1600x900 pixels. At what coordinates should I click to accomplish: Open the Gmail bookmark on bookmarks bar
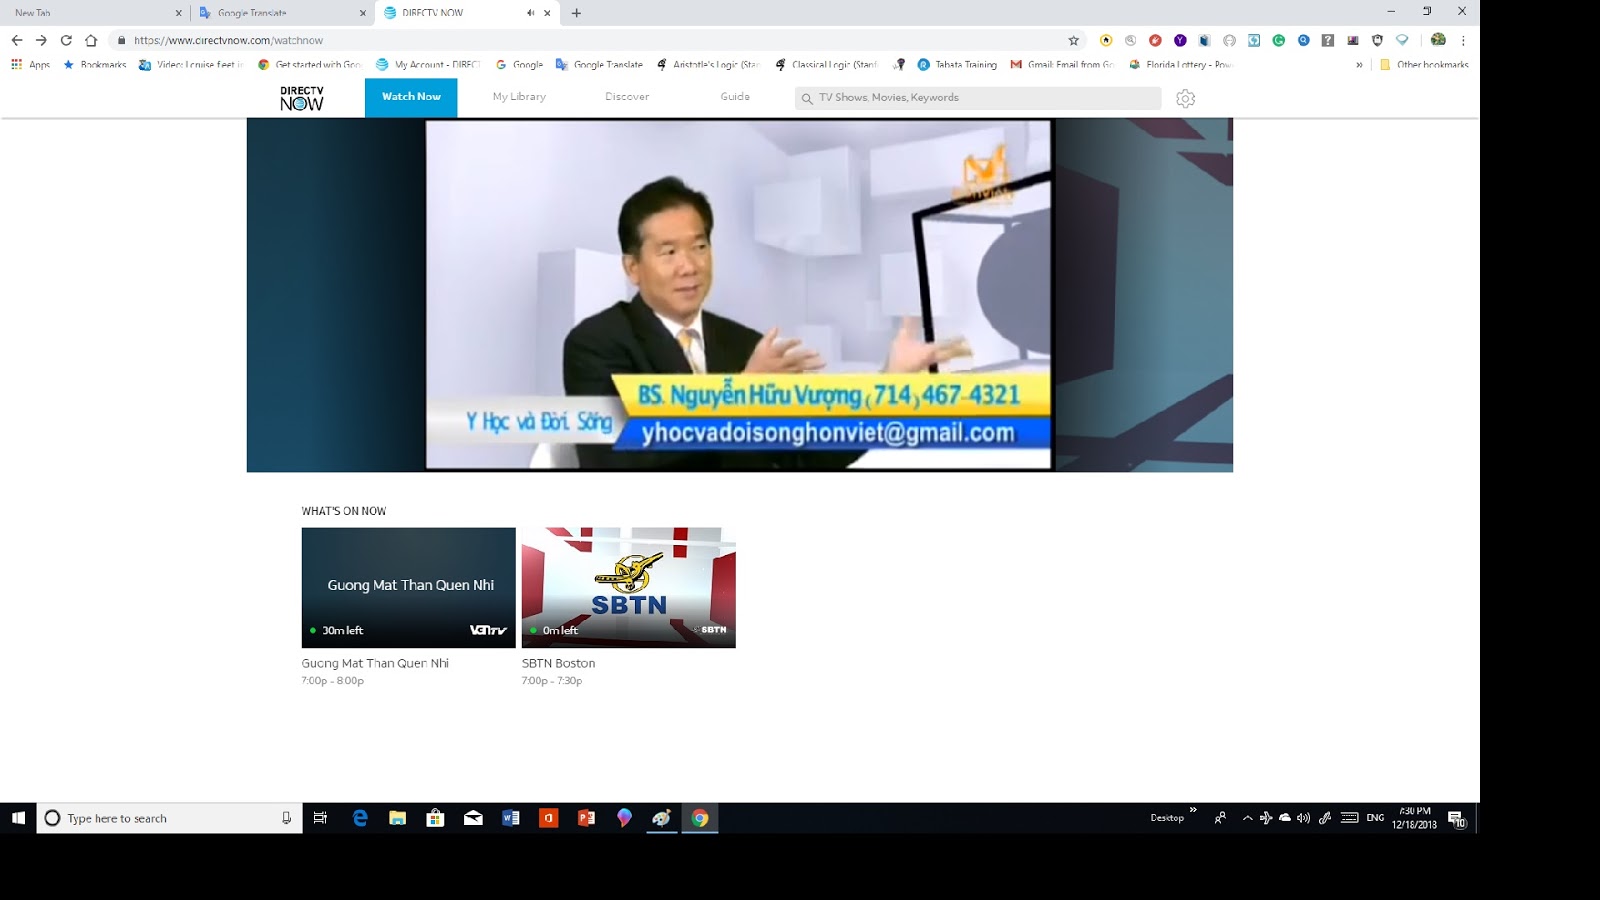[1065, 64]
